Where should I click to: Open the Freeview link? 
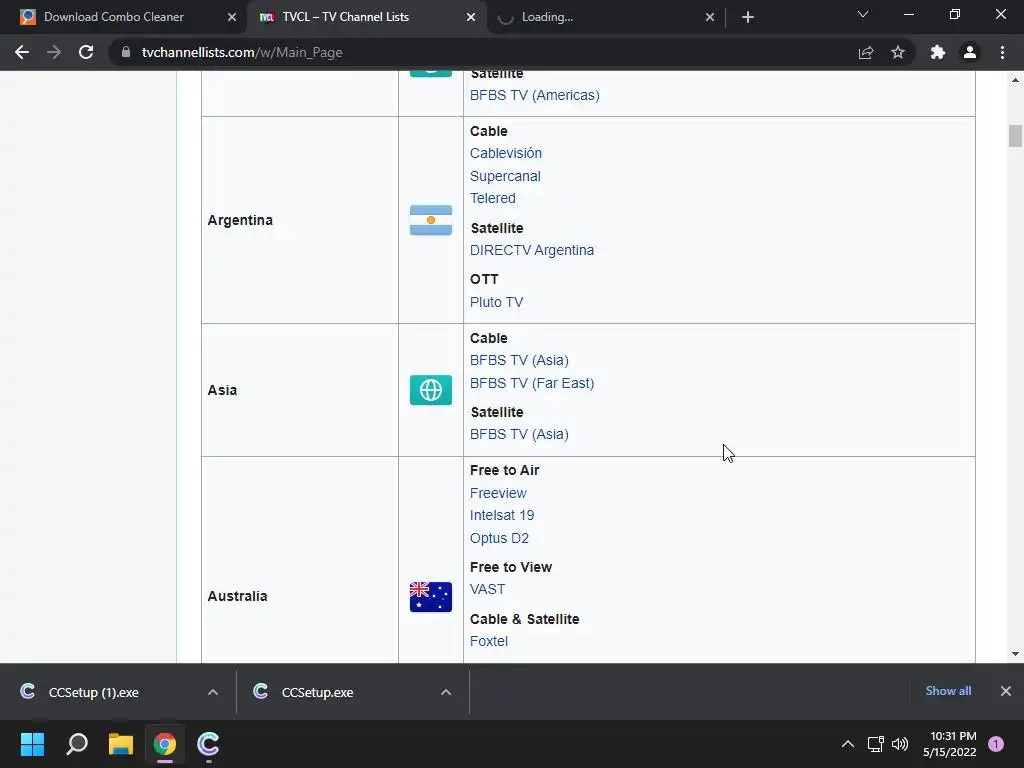pyautogui.click(x=498, y=493)
